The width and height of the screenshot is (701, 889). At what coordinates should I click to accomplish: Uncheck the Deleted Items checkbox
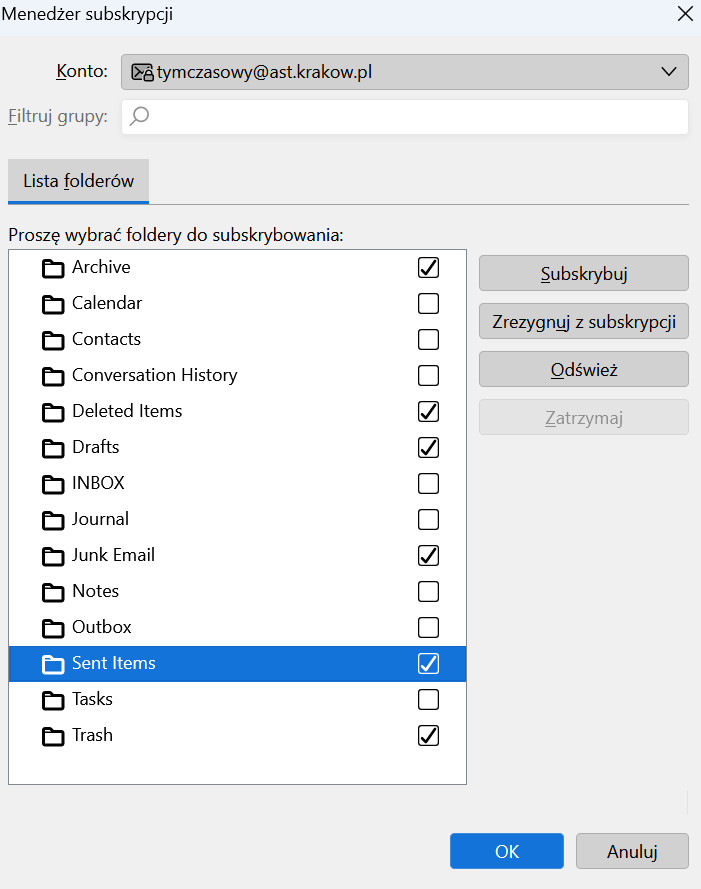[x=428, y=412]
